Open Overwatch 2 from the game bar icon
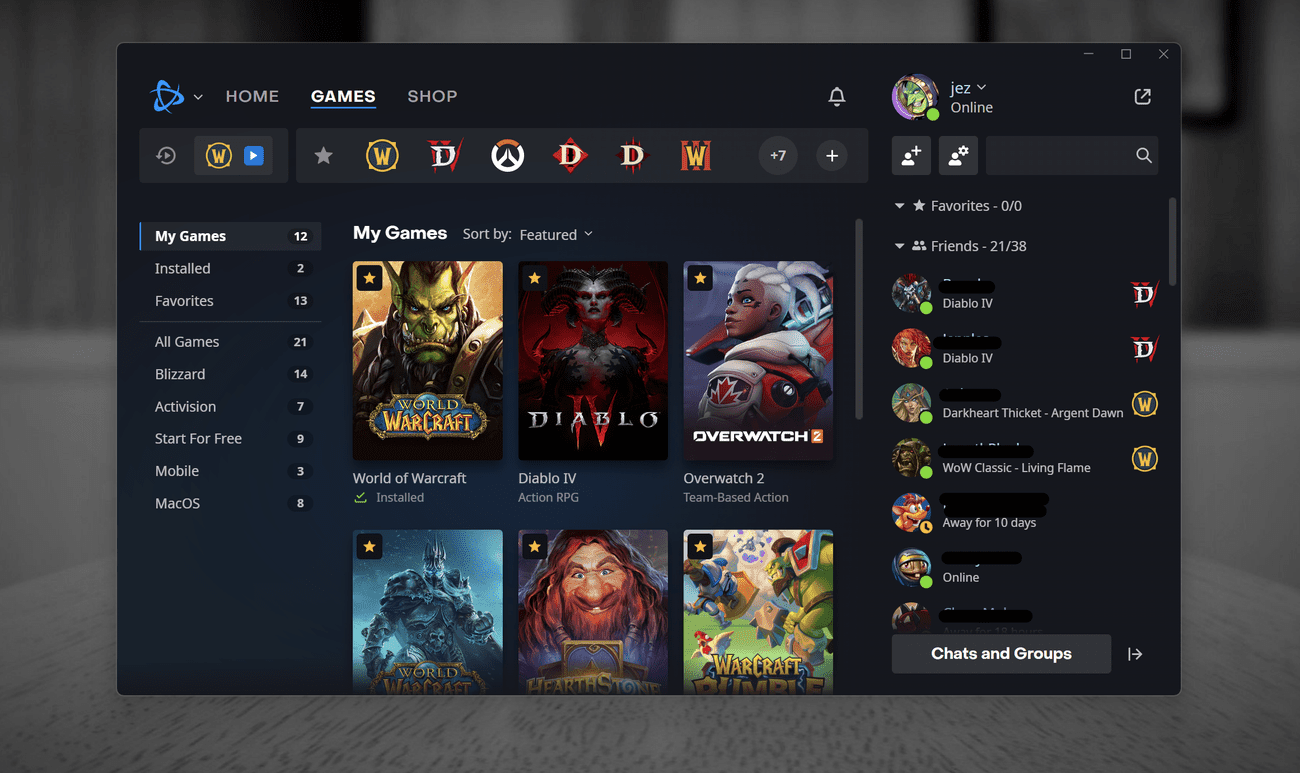The width and height of the screenshot is (1300, 773). coord(508,155)
